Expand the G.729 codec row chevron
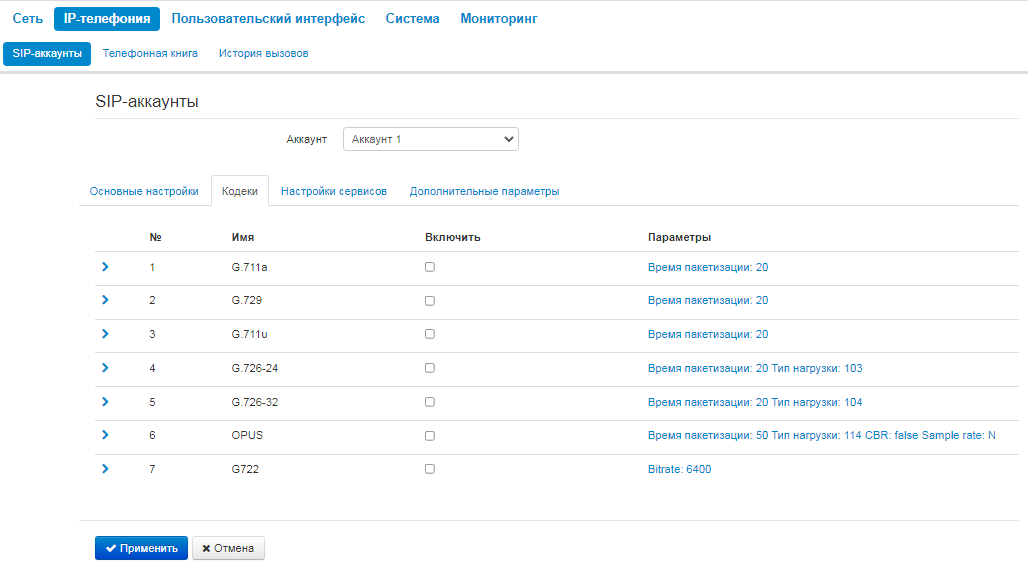This screenshot has height=572, width=1028. click(105, 300)
